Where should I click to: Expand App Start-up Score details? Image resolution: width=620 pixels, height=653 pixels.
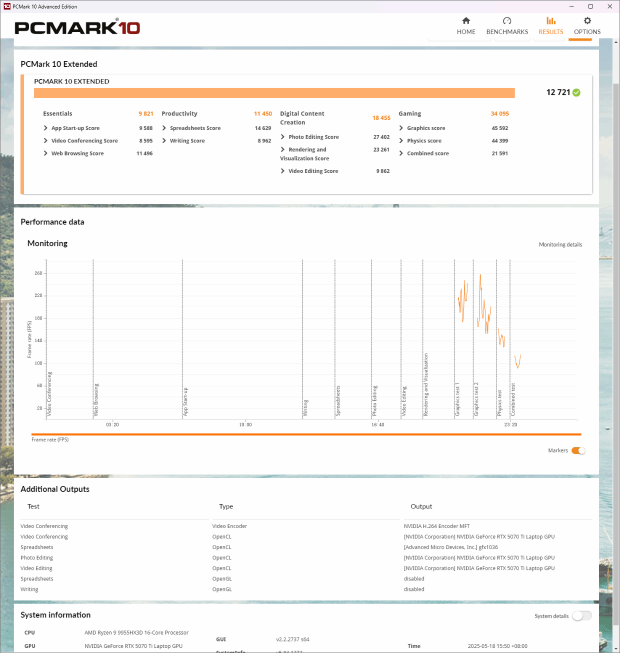(45, 128)
